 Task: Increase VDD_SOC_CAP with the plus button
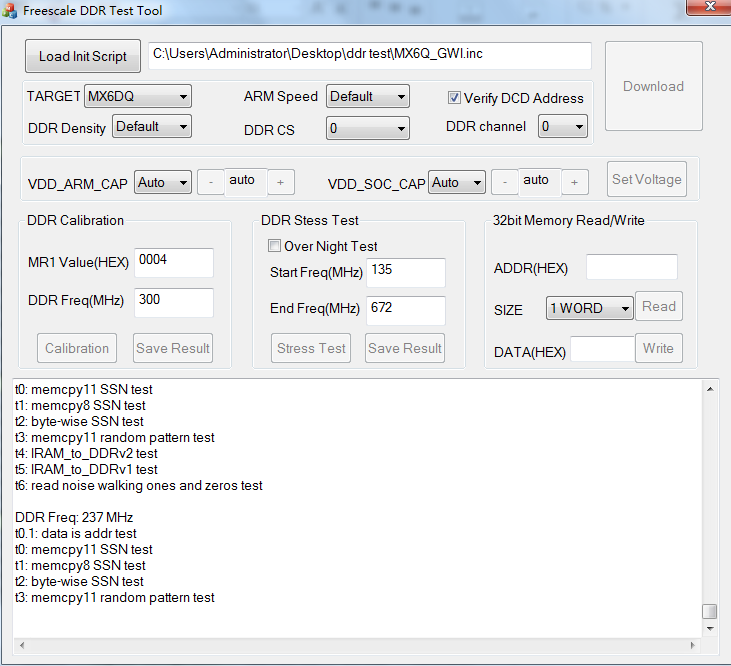click(x=574, y=182)
